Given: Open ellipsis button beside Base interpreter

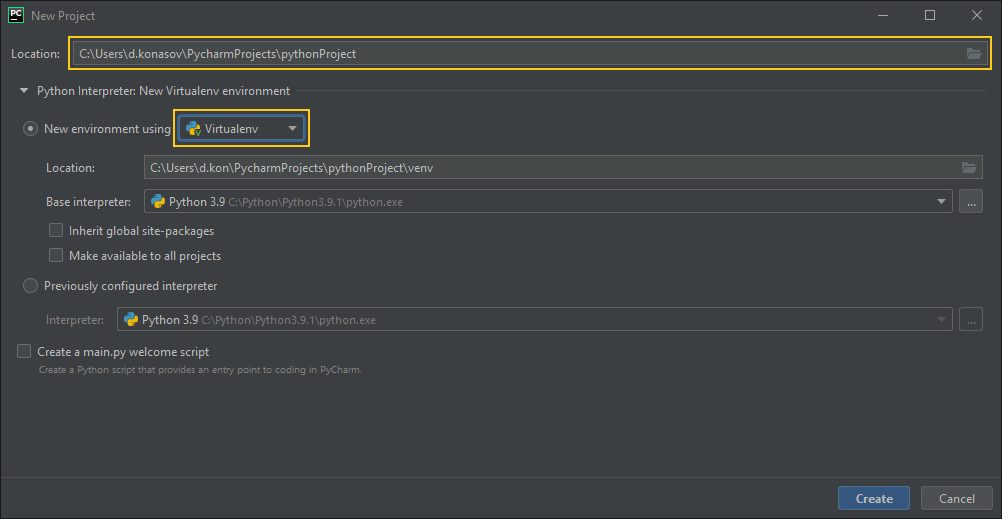Looking at the screenshot, I should 971,202.
